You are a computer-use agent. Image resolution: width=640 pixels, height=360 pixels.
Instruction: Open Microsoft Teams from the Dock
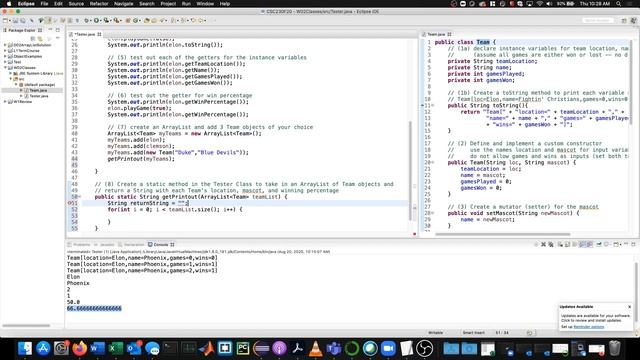(x=334, y=348)
